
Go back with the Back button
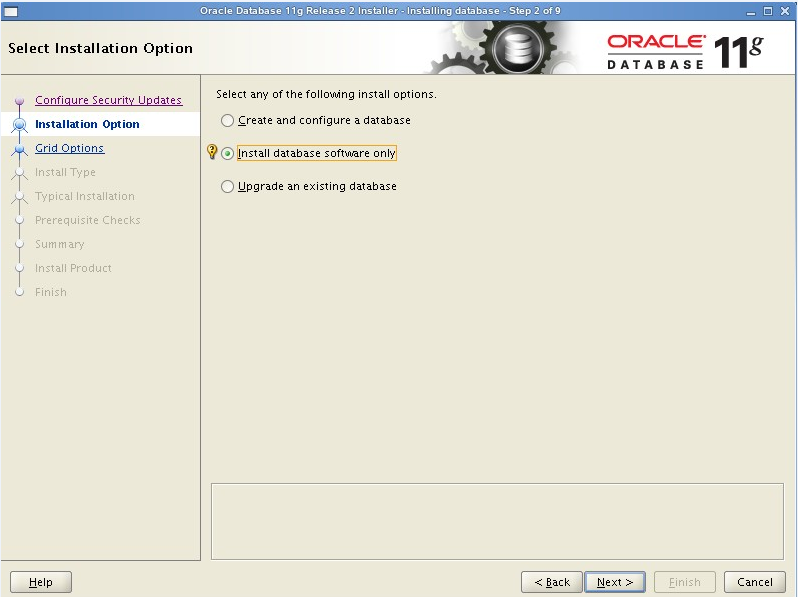point(551,582)
